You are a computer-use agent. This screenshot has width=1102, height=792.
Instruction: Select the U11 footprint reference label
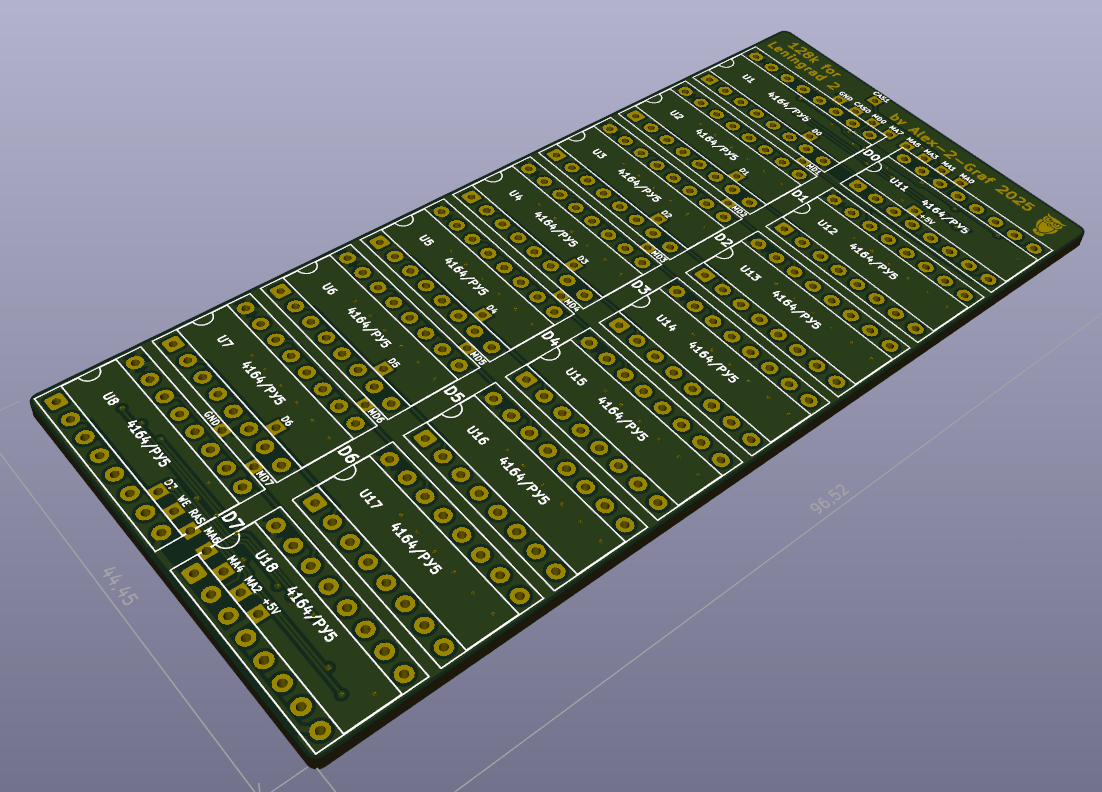899,185
